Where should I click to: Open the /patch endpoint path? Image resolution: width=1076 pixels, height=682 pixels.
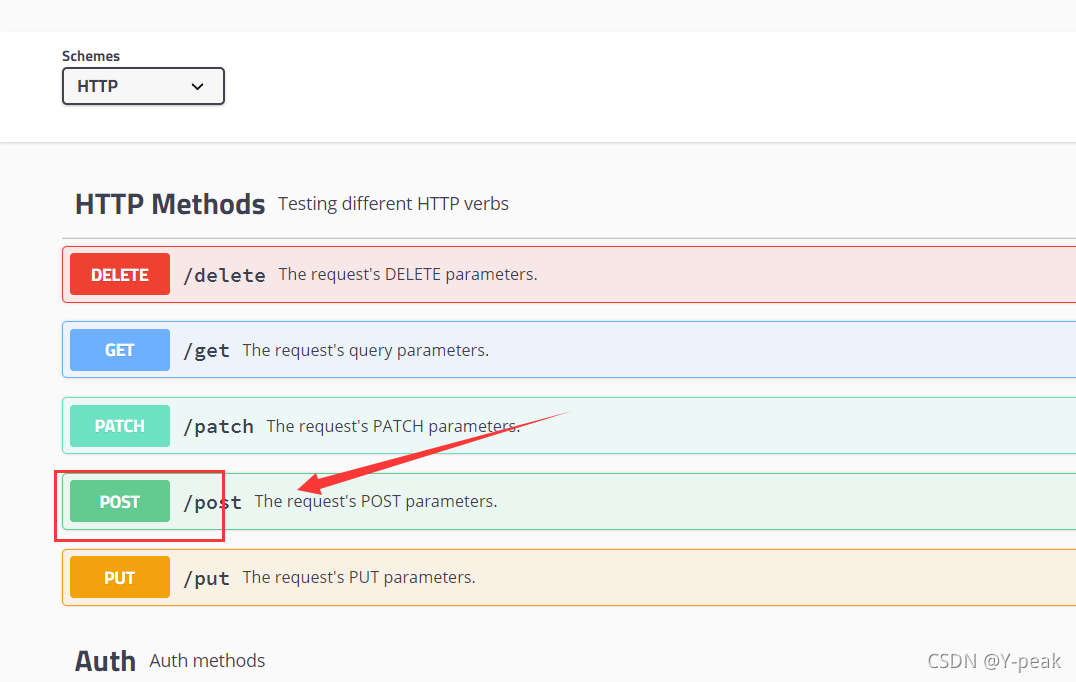click(218, 427)
